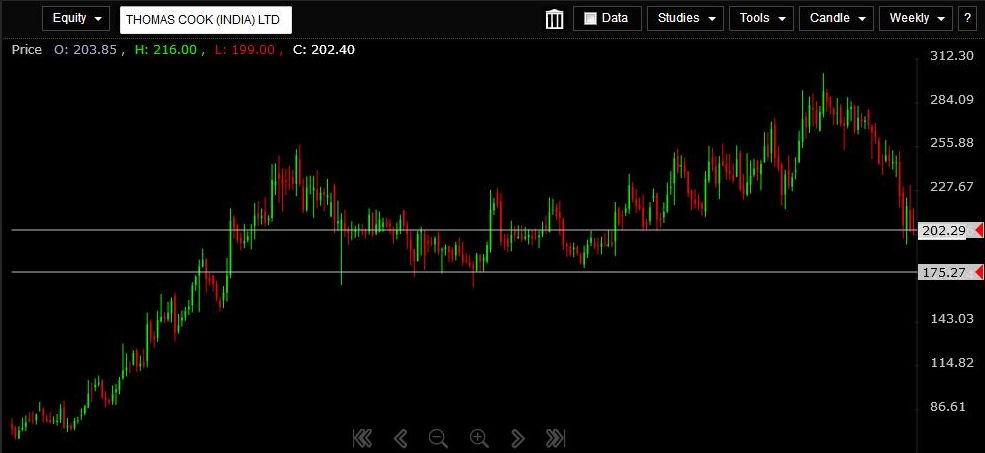Click the 202.29 price level label

coord(943,231)
